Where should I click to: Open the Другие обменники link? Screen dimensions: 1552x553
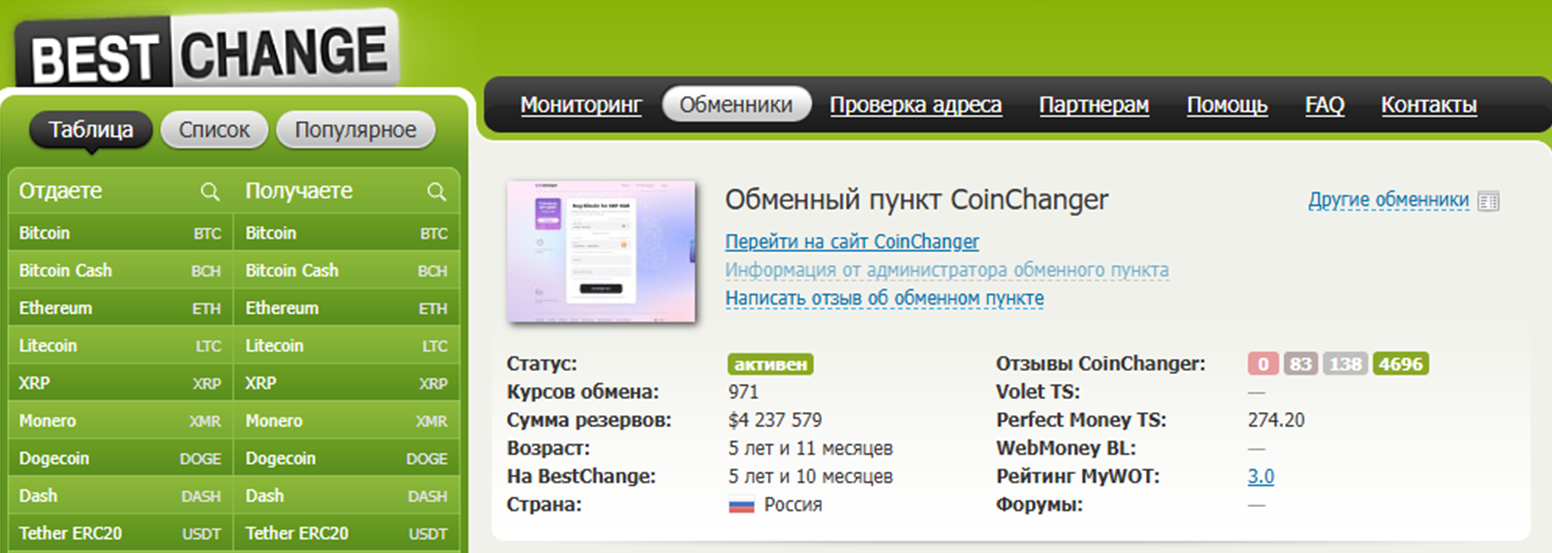1388,201
